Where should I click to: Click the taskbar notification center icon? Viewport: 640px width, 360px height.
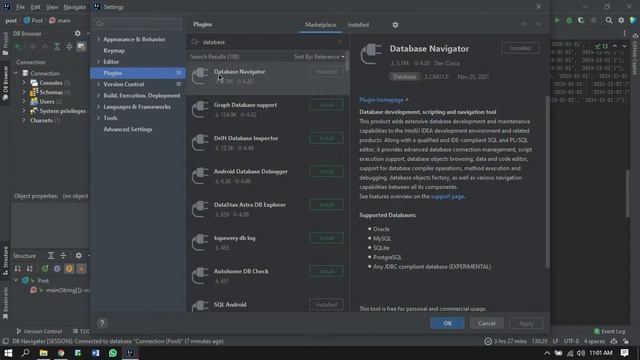[x=624, y=353]
